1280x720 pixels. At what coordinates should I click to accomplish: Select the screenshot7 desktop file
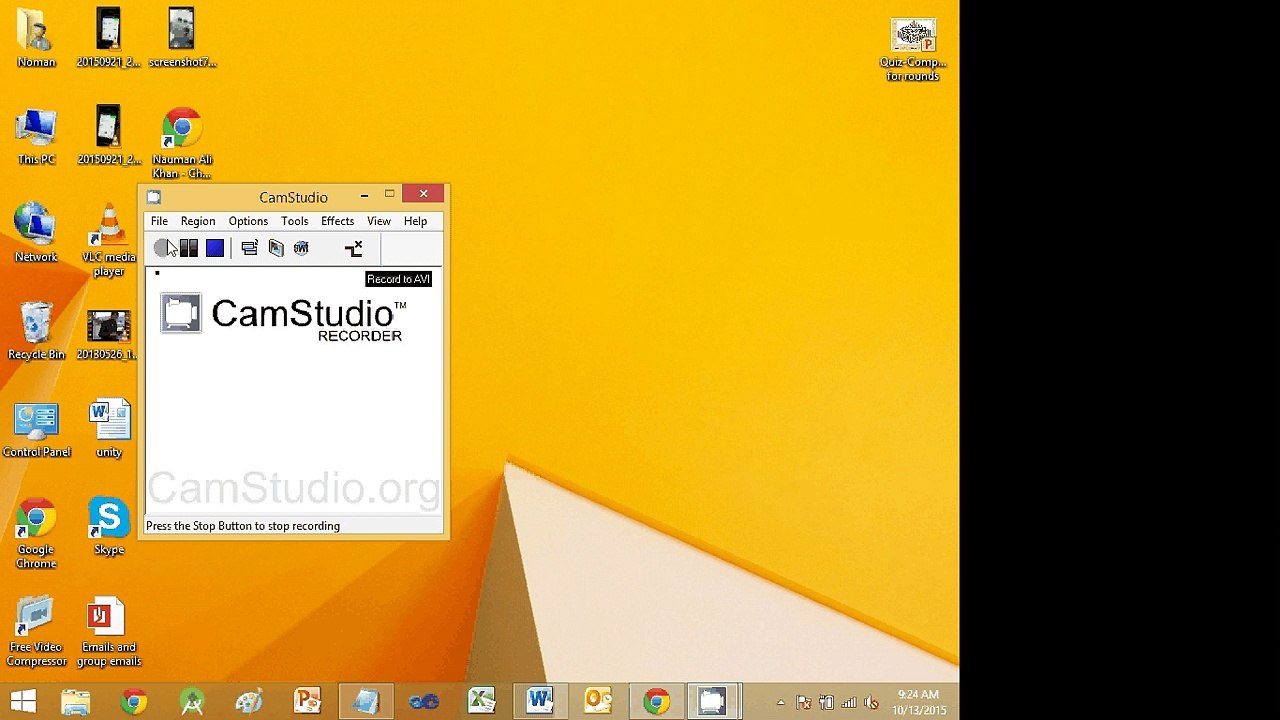pos(182,39)
